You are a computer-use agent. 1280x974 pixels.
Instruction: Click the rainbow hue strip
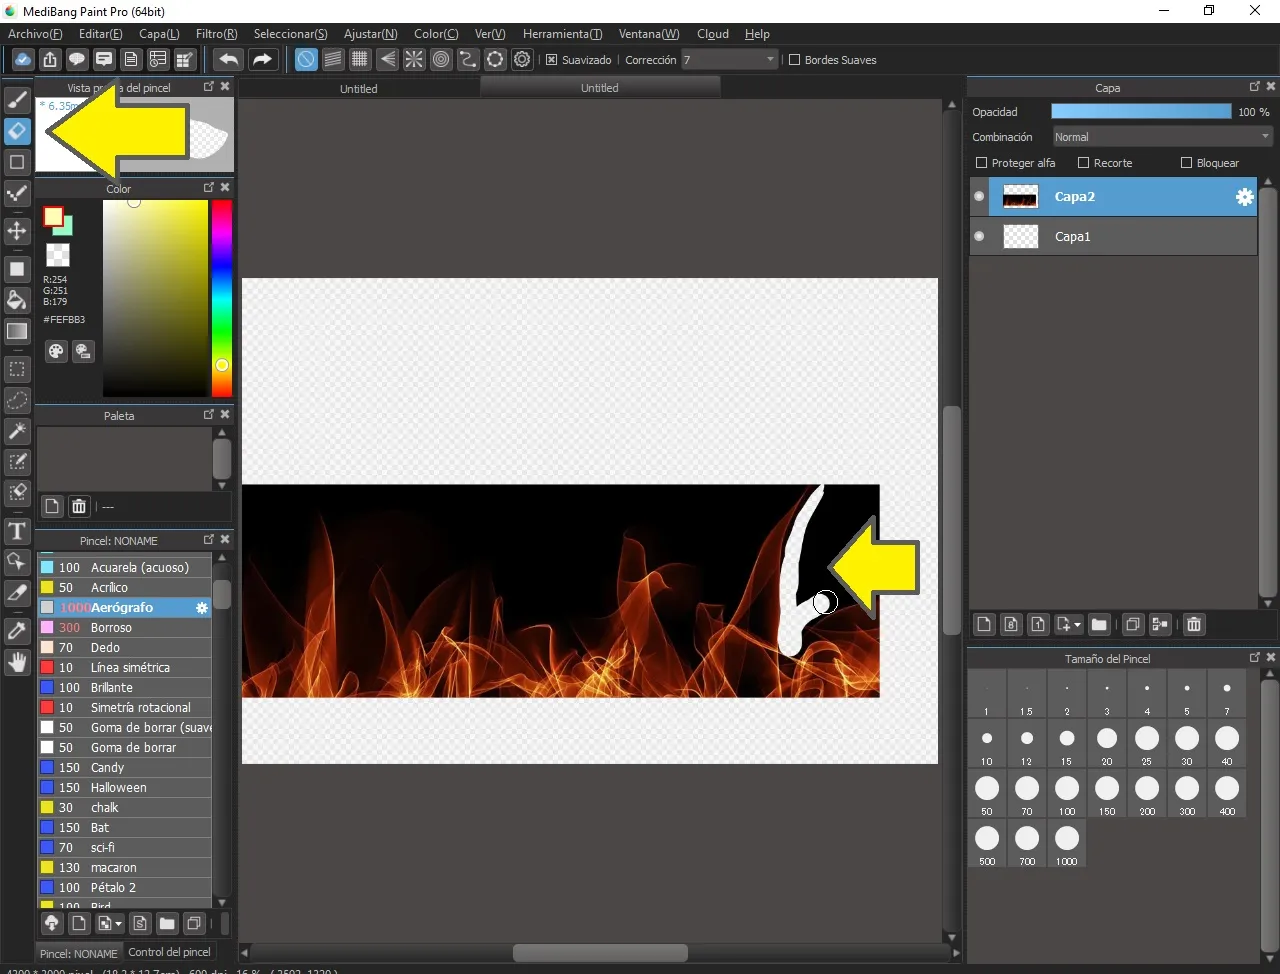pos(222,298)
